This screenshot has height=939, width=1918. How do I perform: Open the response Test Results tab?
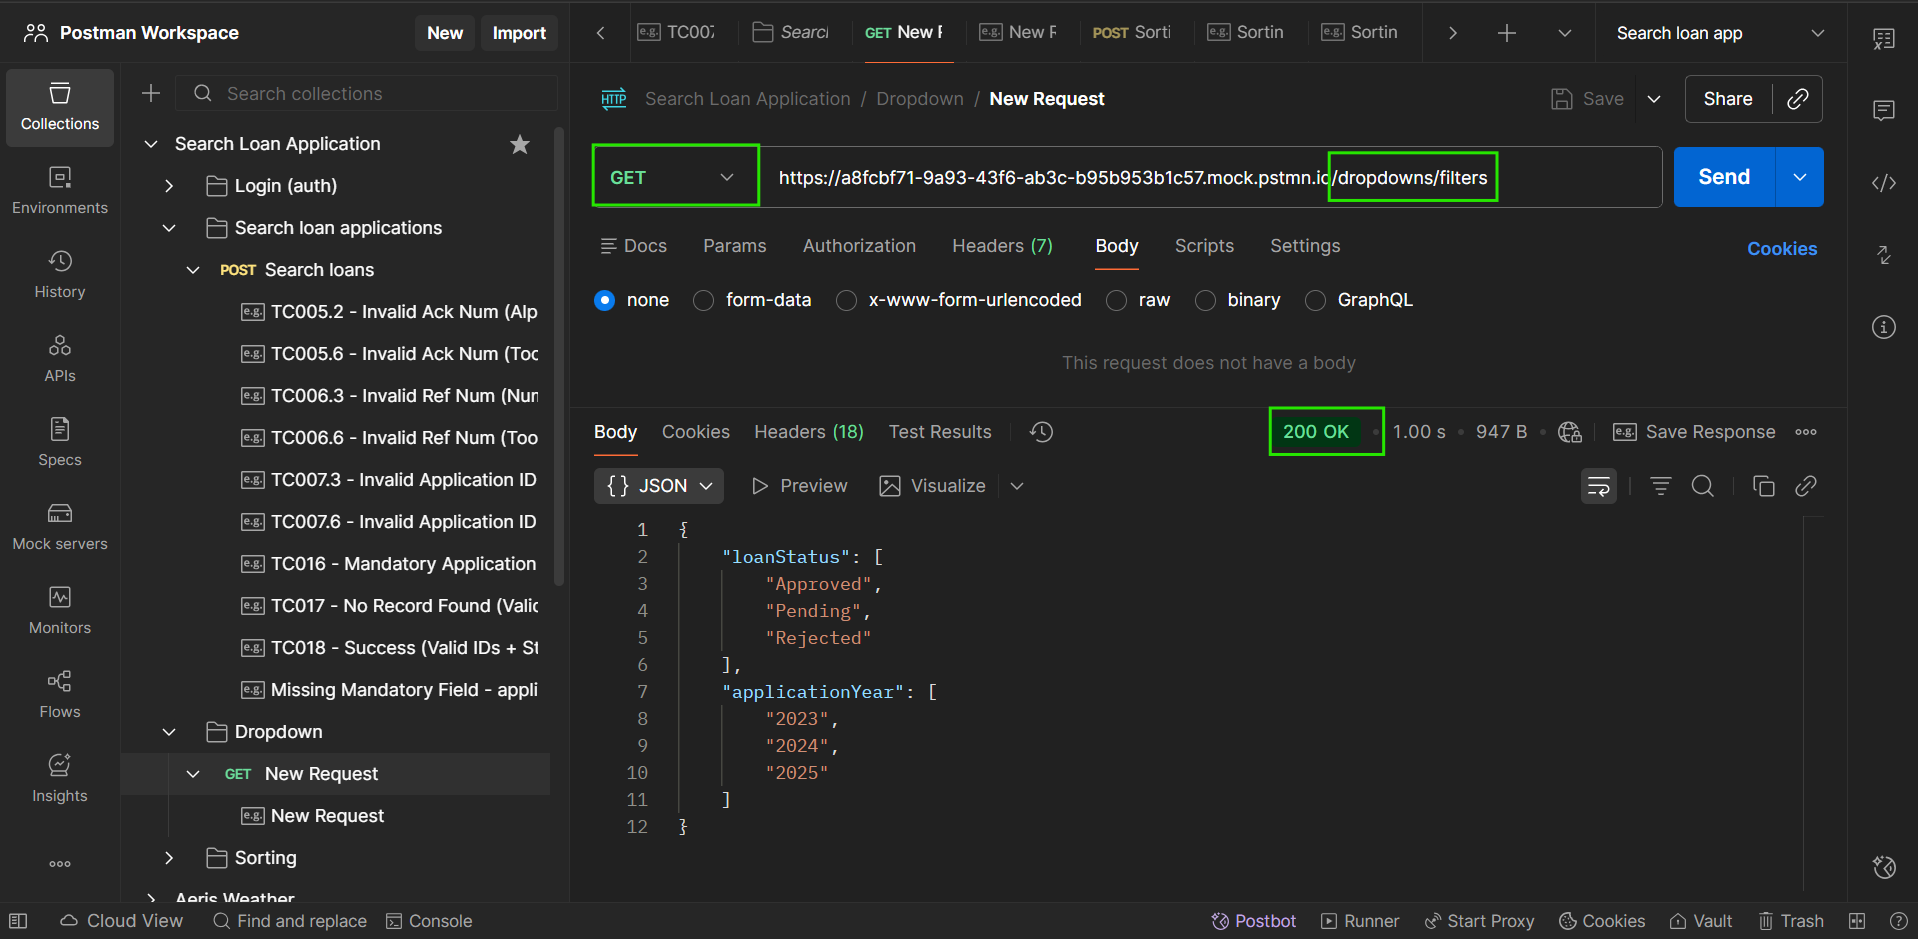coord(940,432)
